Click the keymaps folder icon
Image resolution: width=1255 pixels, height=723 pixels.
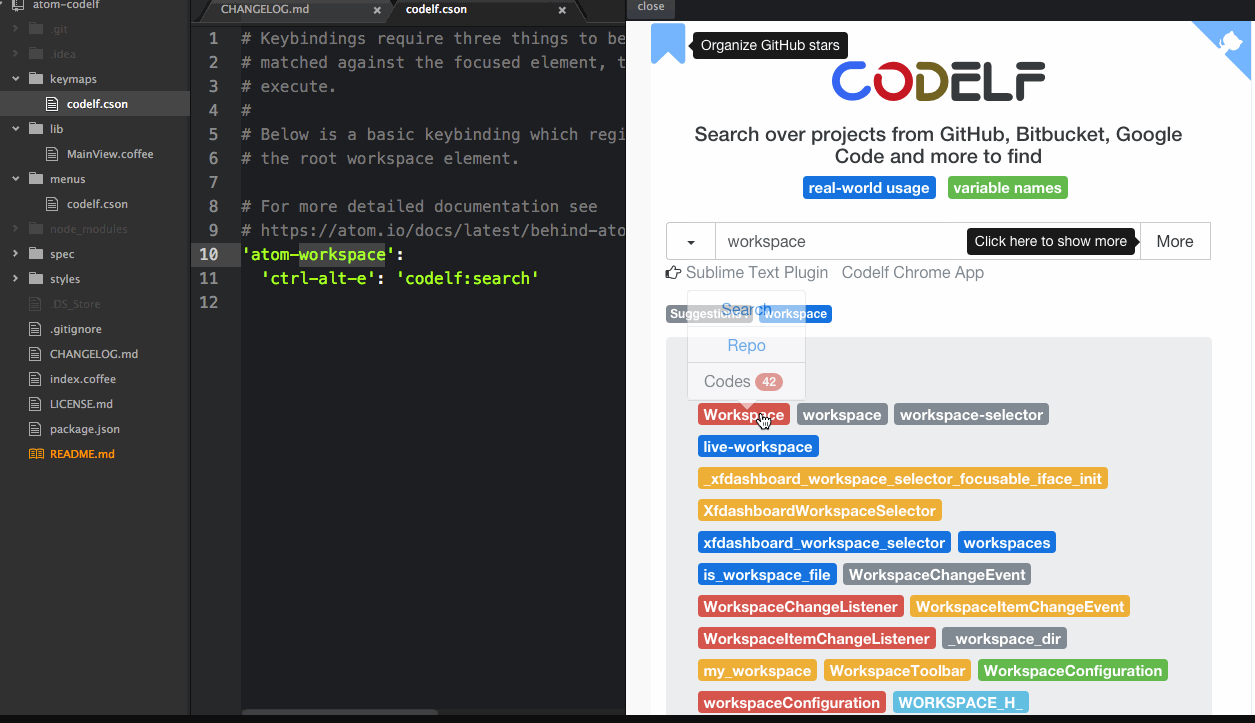37,79
